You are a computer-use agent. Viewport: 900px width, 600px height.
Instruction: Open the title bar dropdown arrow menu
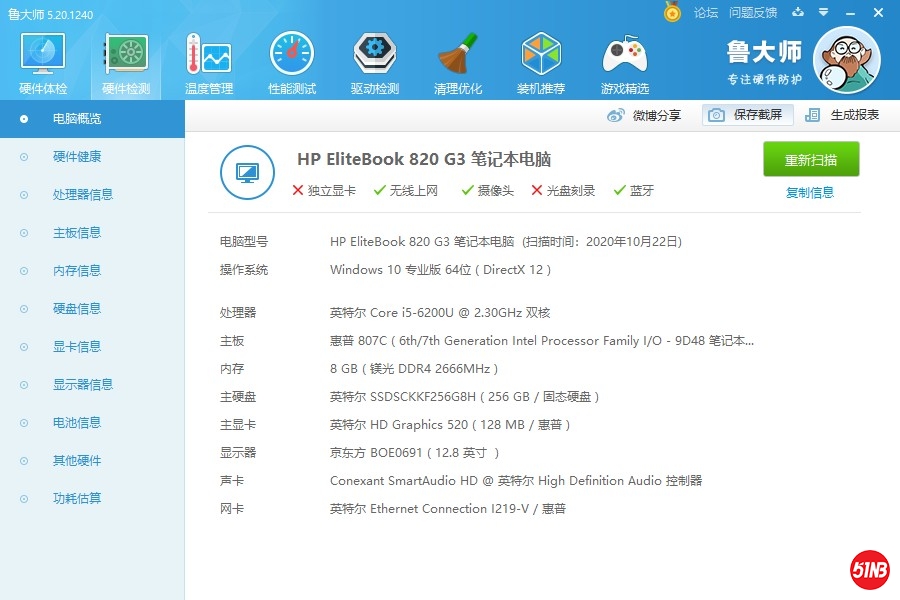[822, 13]
